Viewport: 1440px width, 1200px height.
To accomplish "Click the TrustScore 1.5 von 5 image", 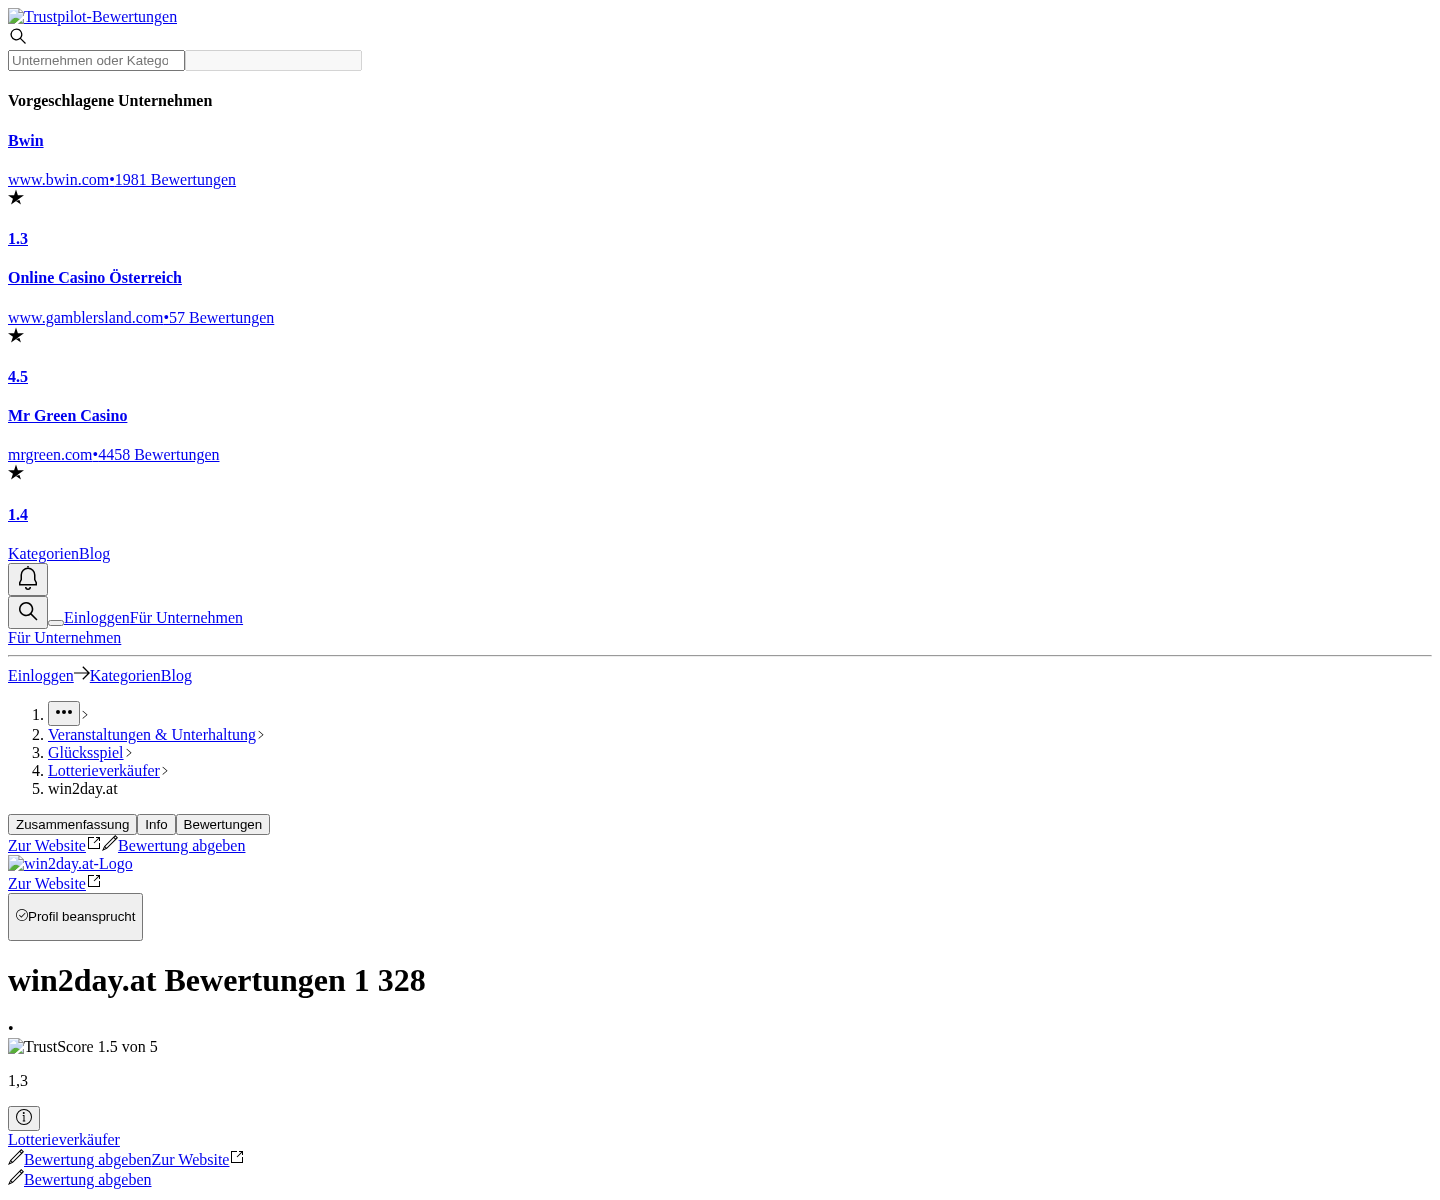I will 83,1047.
